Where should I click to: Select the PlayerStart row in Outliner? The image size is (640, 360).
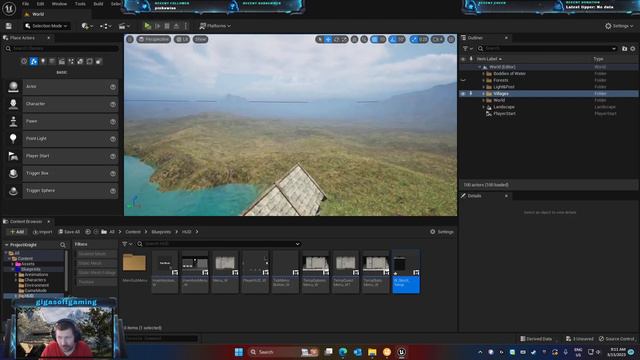[549, 113]
